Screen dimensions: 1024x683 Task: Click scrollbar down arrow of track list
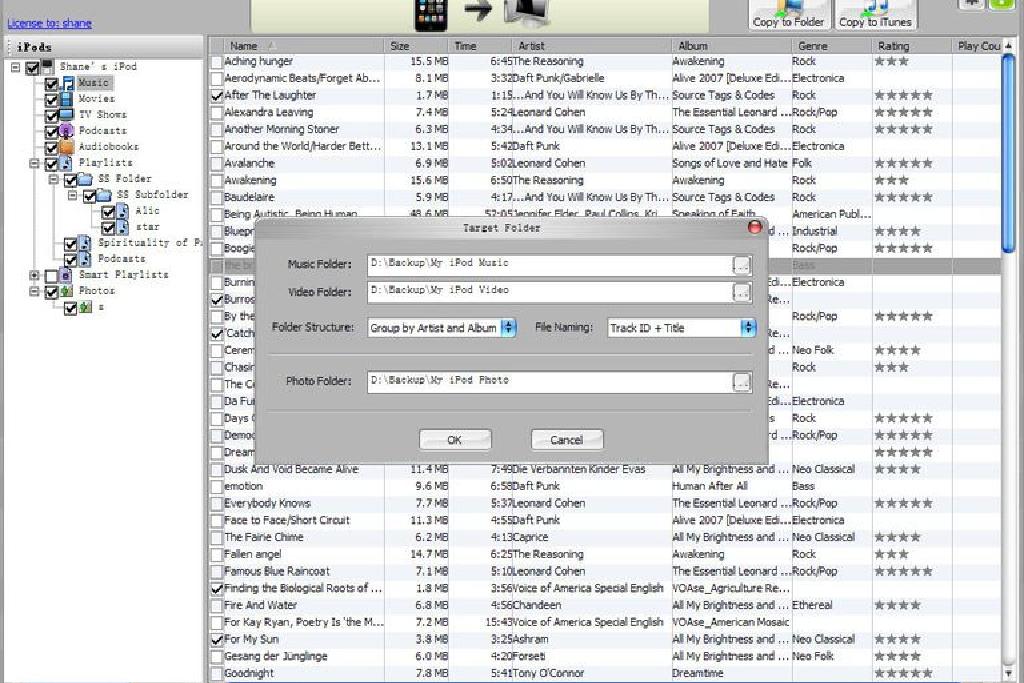point(1009,673)
